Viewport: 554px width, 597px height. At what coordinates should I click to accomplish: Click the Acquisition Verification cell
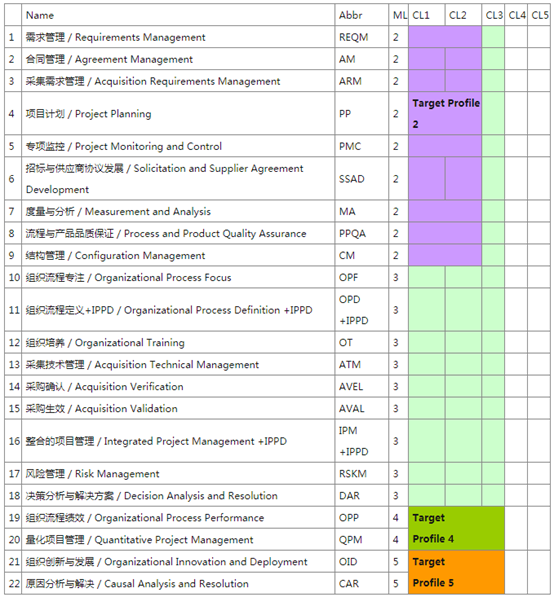[x=178, y=386]
